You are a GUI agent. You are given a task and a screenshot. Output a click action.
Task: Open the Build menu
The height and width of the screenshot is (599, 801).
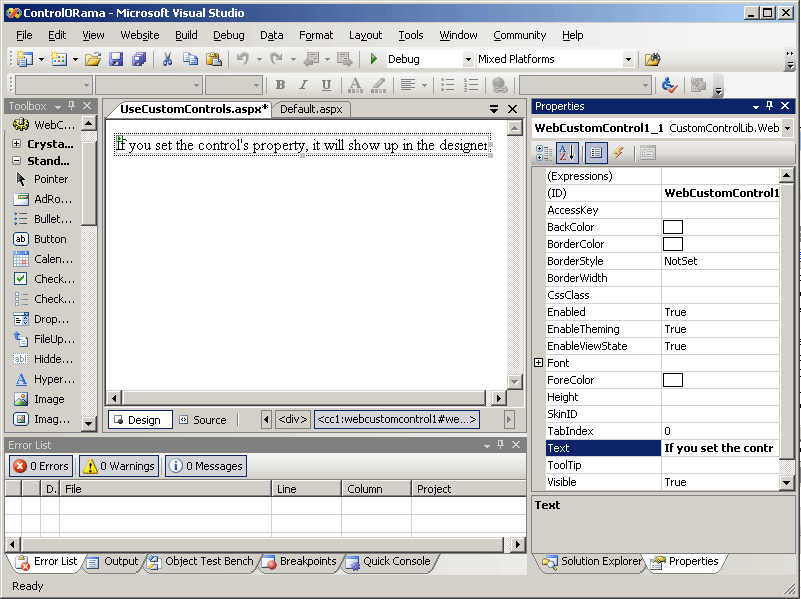pos(186,35)
